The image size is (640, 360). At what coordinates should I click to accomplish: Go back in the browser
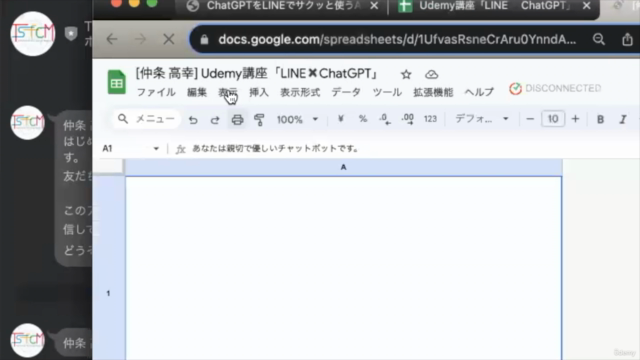pos(112,39)
